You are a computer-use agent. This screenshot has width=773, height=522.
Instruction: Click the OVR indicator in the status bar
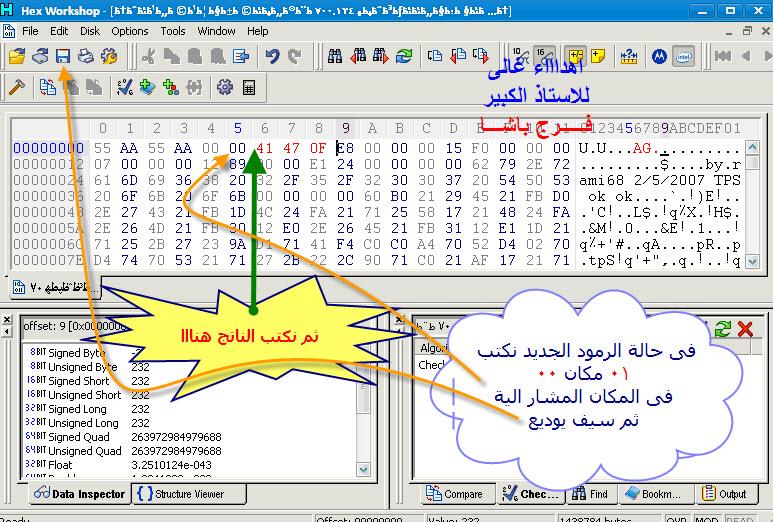pyautogui.click(x=676, y=520)
